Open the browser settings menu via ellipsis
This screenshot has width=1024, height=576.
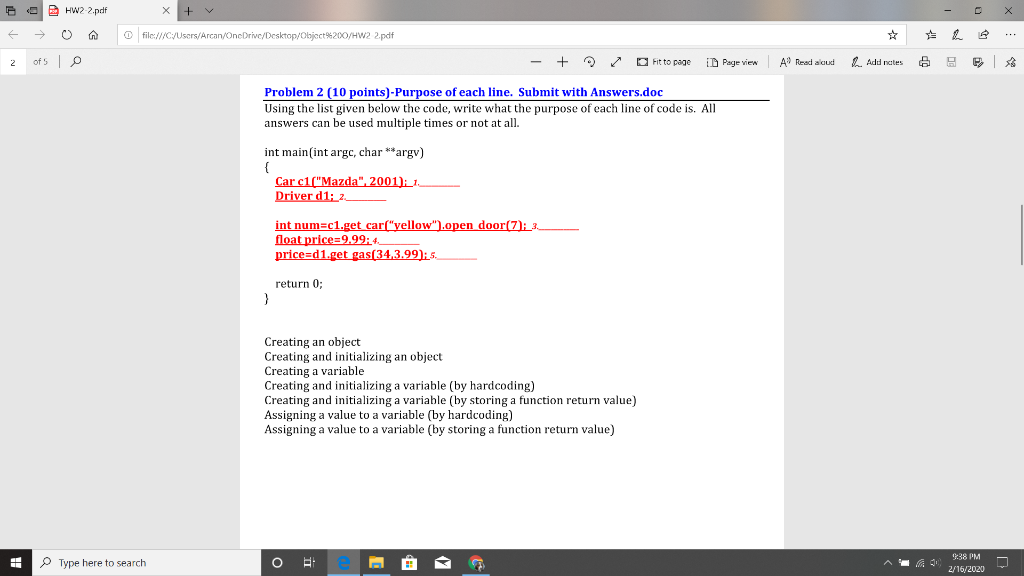[1012, 33]
